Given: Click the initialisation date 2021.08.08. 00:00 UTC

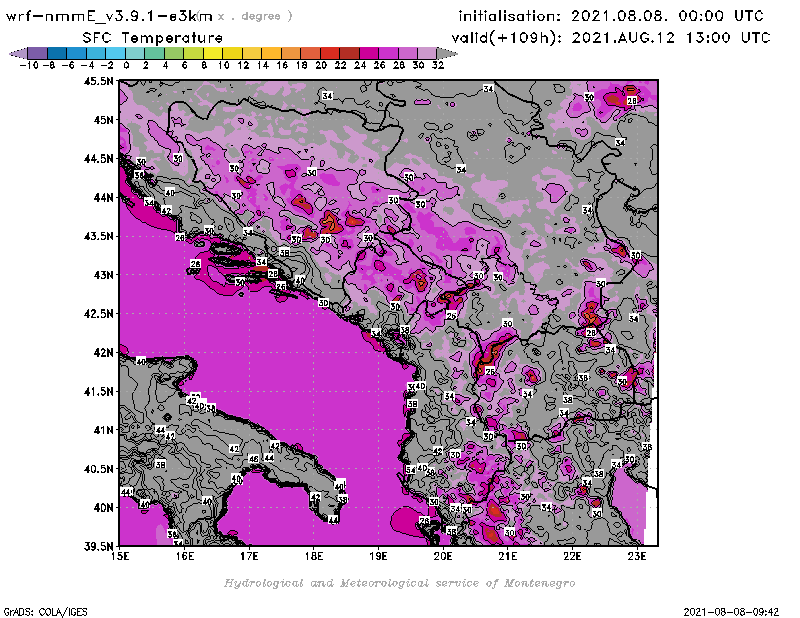Looking at the screenshot, I should (x=667, y=16).
